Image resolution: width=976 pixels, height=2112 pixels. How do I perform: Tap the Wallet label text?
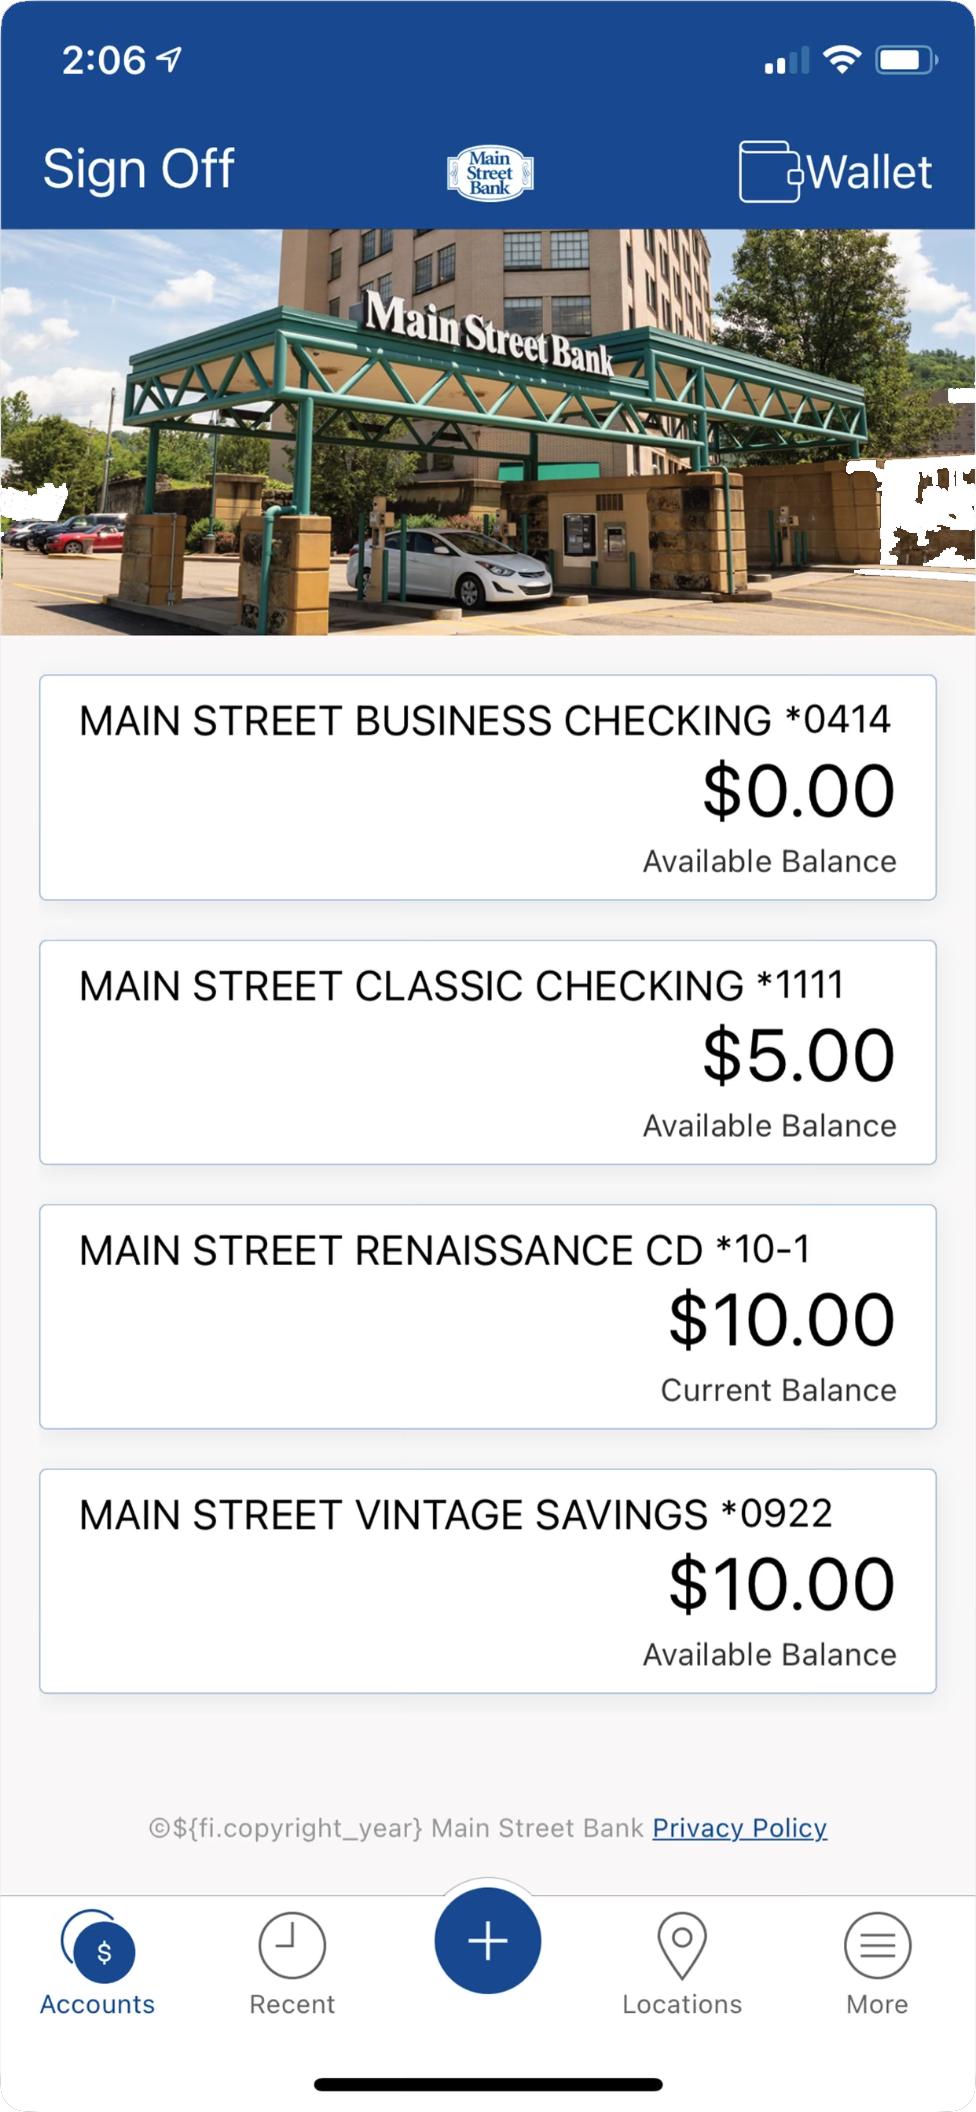point(869,172)
